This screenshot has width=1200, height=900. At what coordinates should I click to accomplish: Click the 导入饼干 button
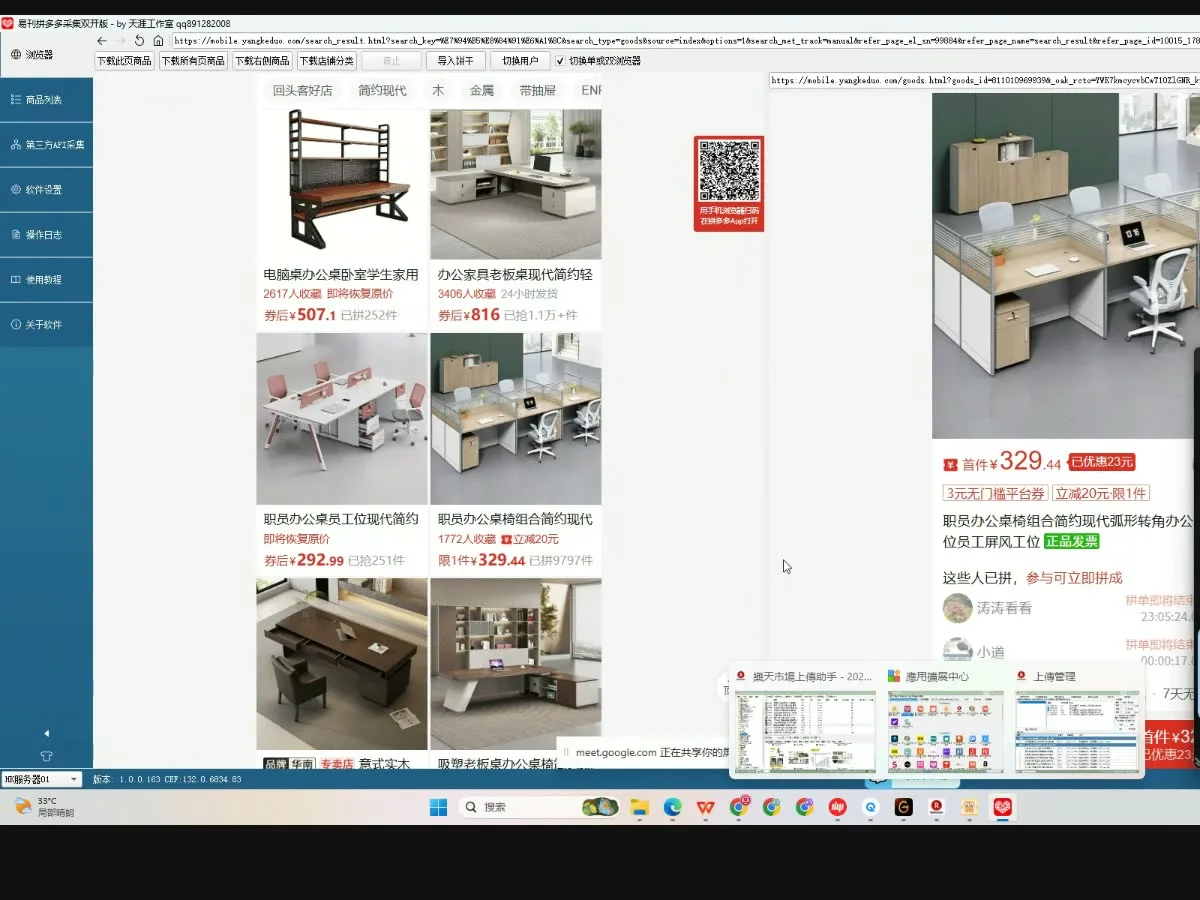click(456, 61)
